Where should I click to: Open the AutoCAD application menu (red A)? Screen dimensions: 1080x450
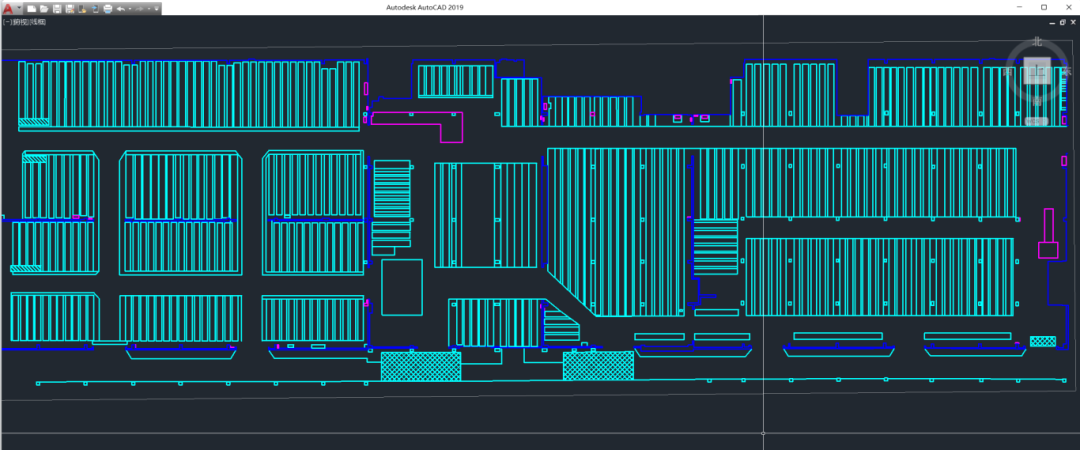(8, 9)
